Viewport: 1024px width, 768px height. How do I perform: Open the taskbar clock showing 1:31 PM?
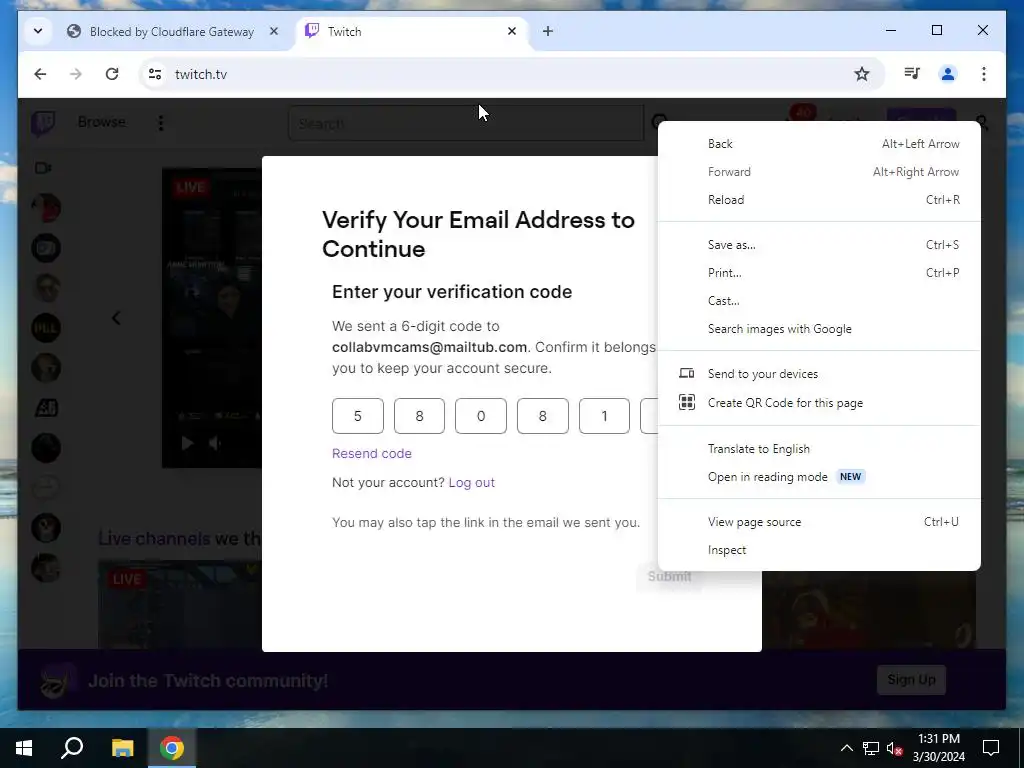(938, 748)
